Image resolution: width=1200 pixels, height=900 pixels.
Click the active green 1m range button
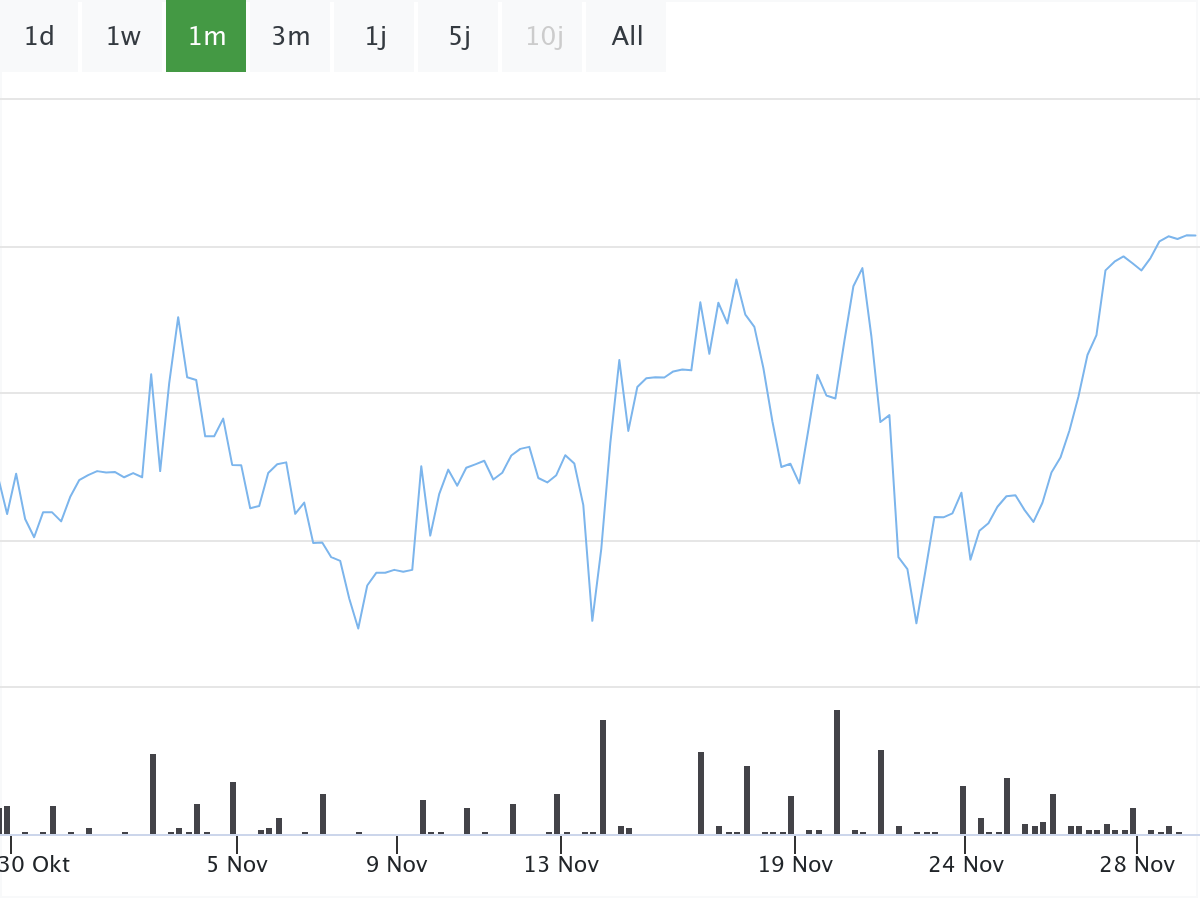pyautogui.click(x=206, y=37)
